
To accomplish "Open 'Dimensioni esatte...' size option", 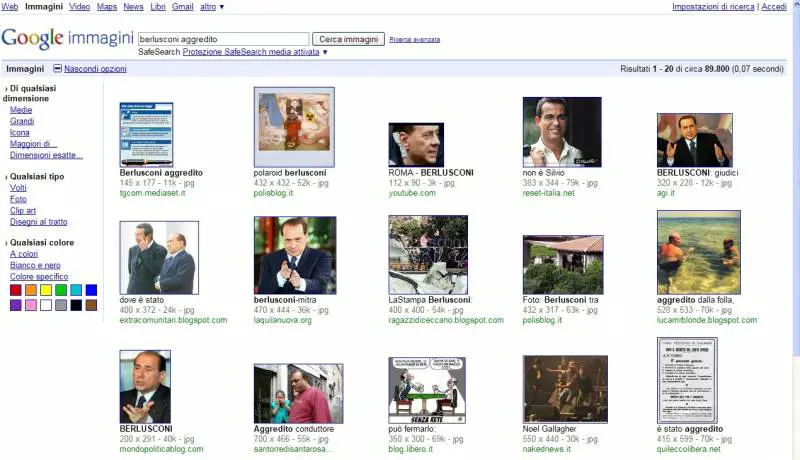I will point(46,155).
